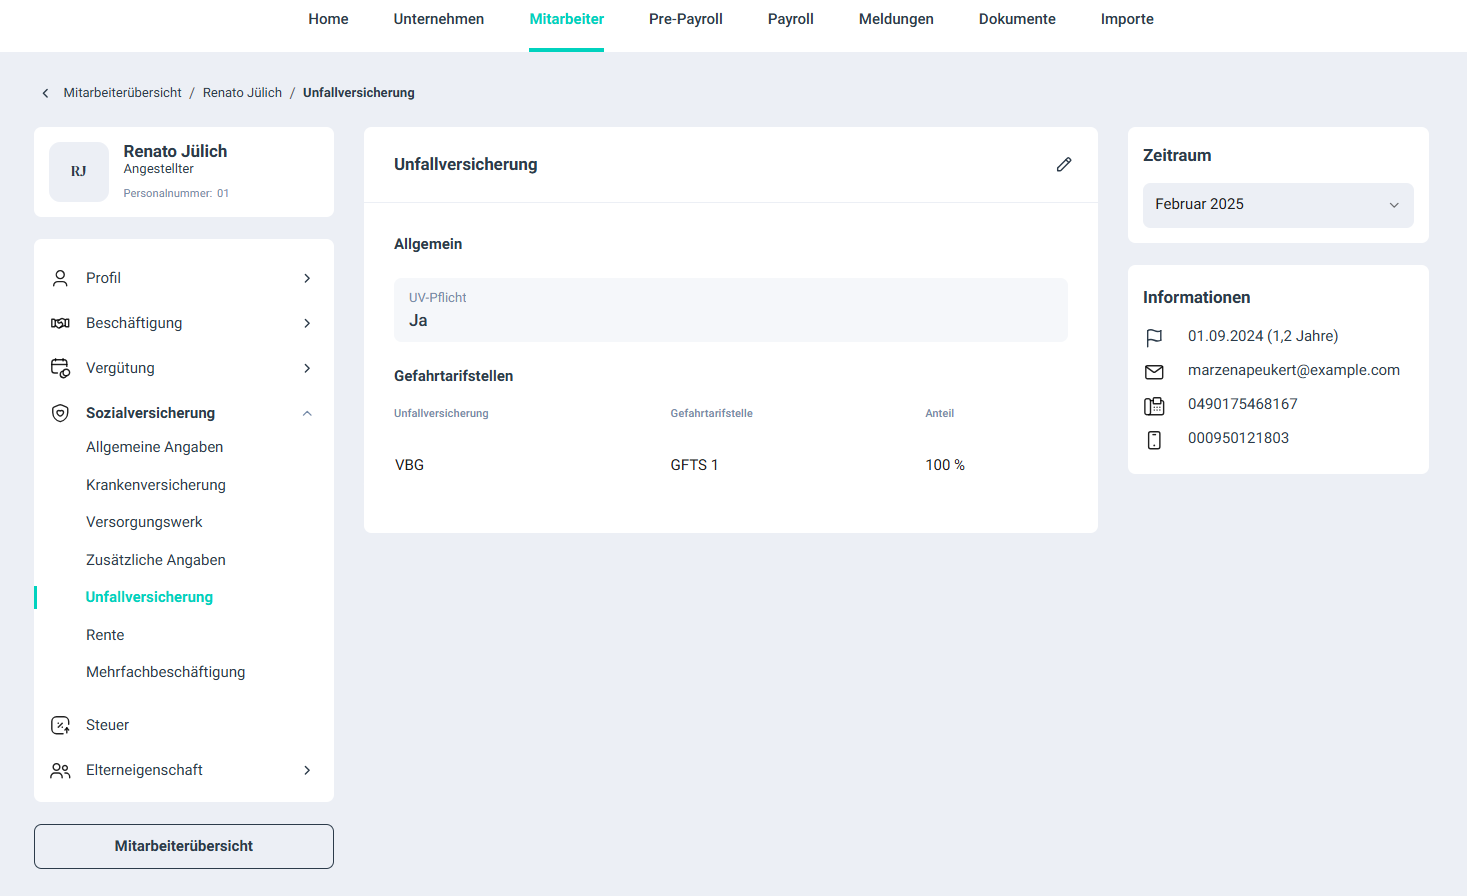The height and width of the screenshot is (896, 1467).
Task: Click the Sozialversicherung shield icon
Action: pos(60,413)
